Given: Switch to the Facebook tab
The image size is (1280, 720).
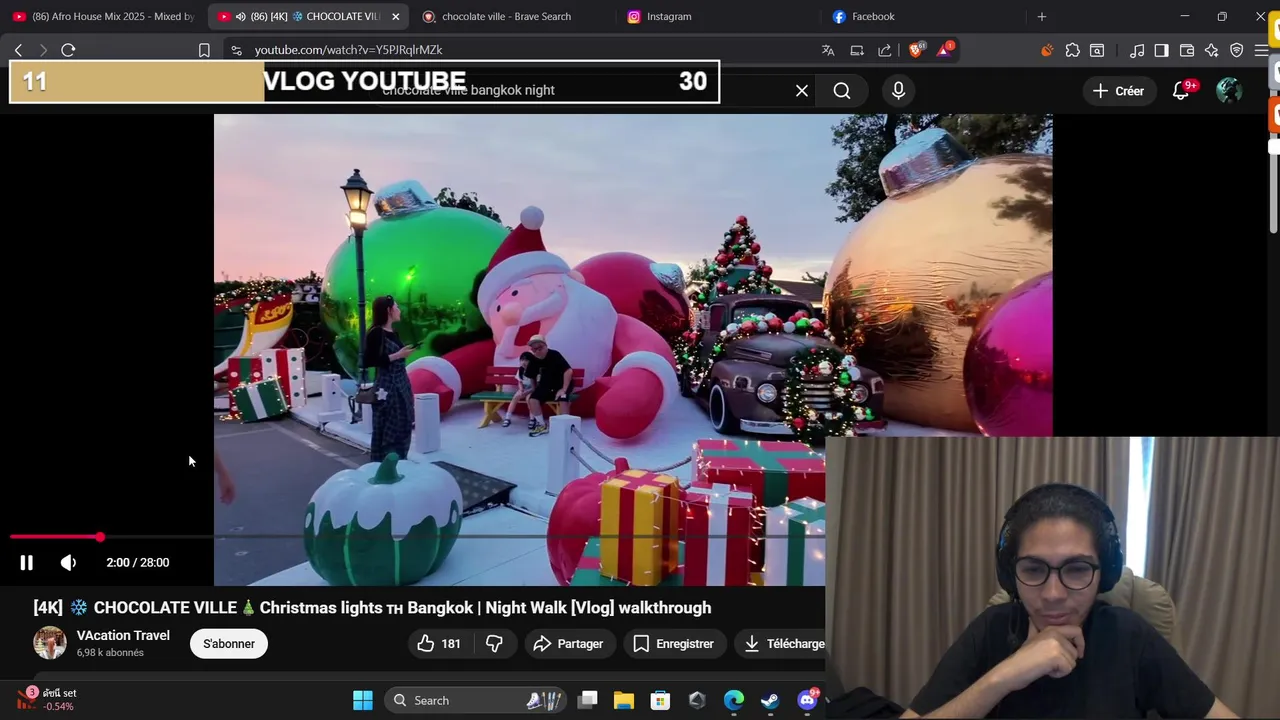Looking at the screenshot, I should pyautogui.click(x=920, y=16).
